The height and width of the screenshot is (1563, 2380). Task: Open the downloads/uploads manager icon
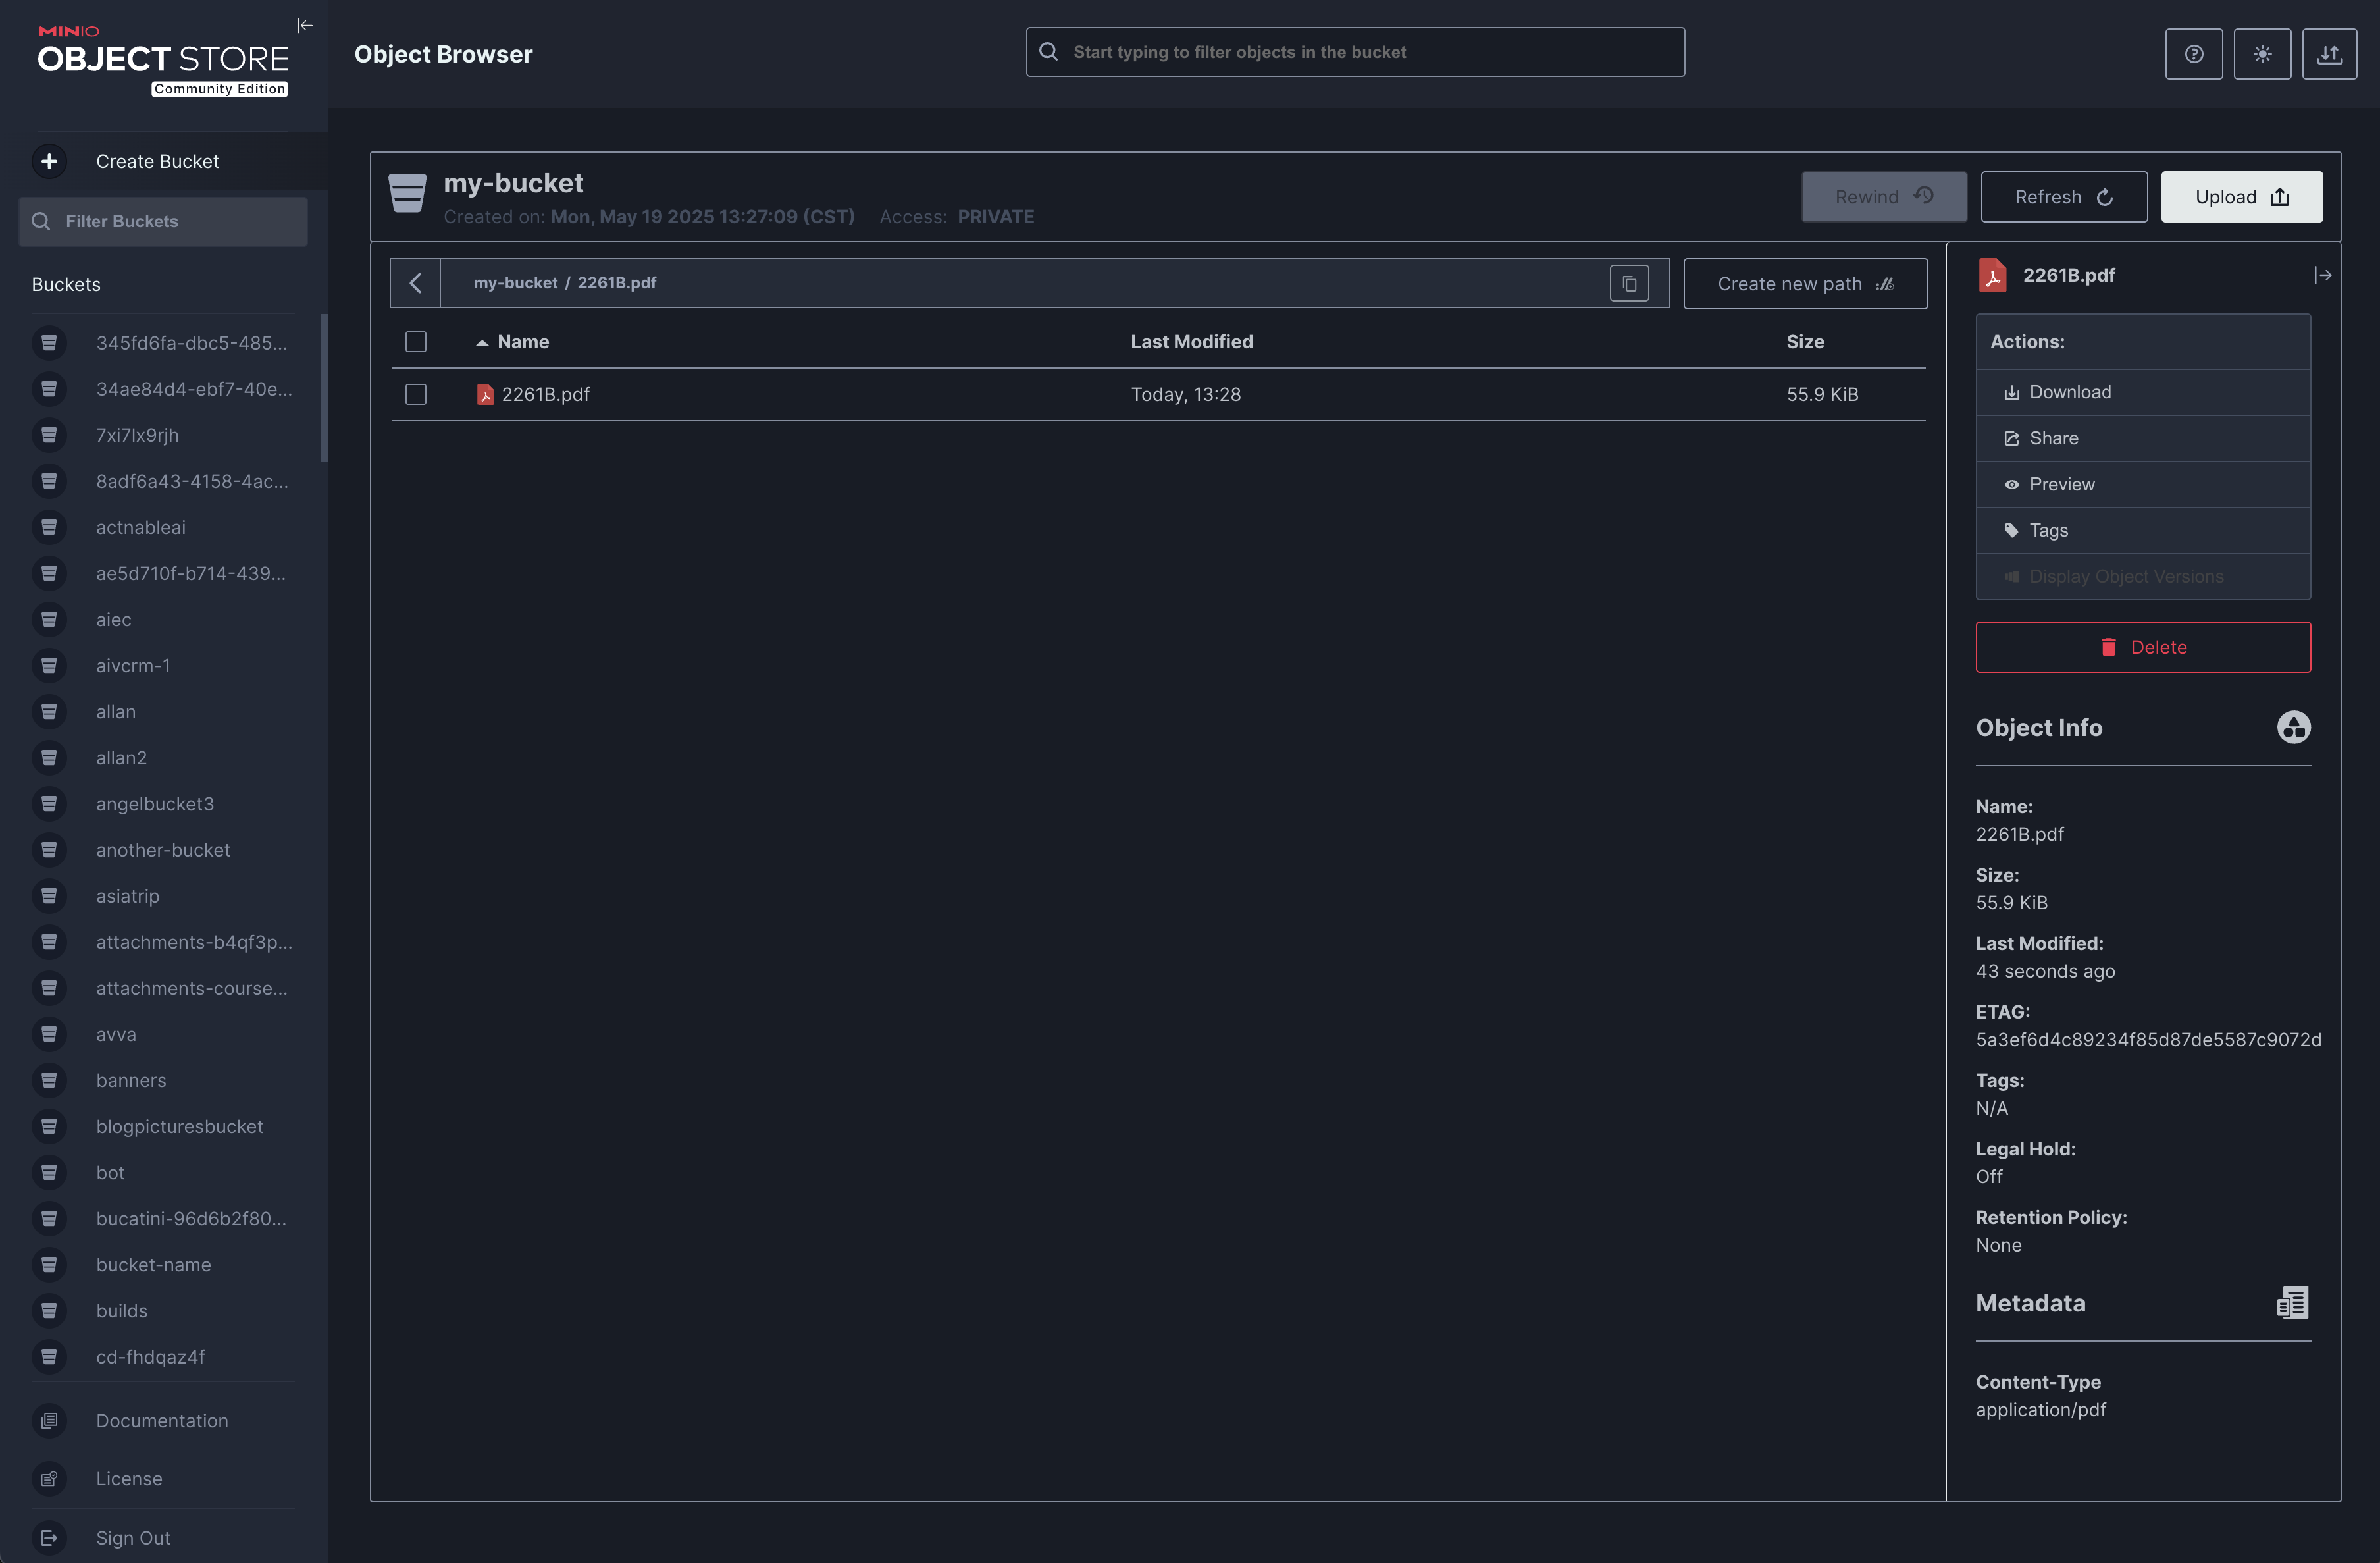click(2329, 54)
